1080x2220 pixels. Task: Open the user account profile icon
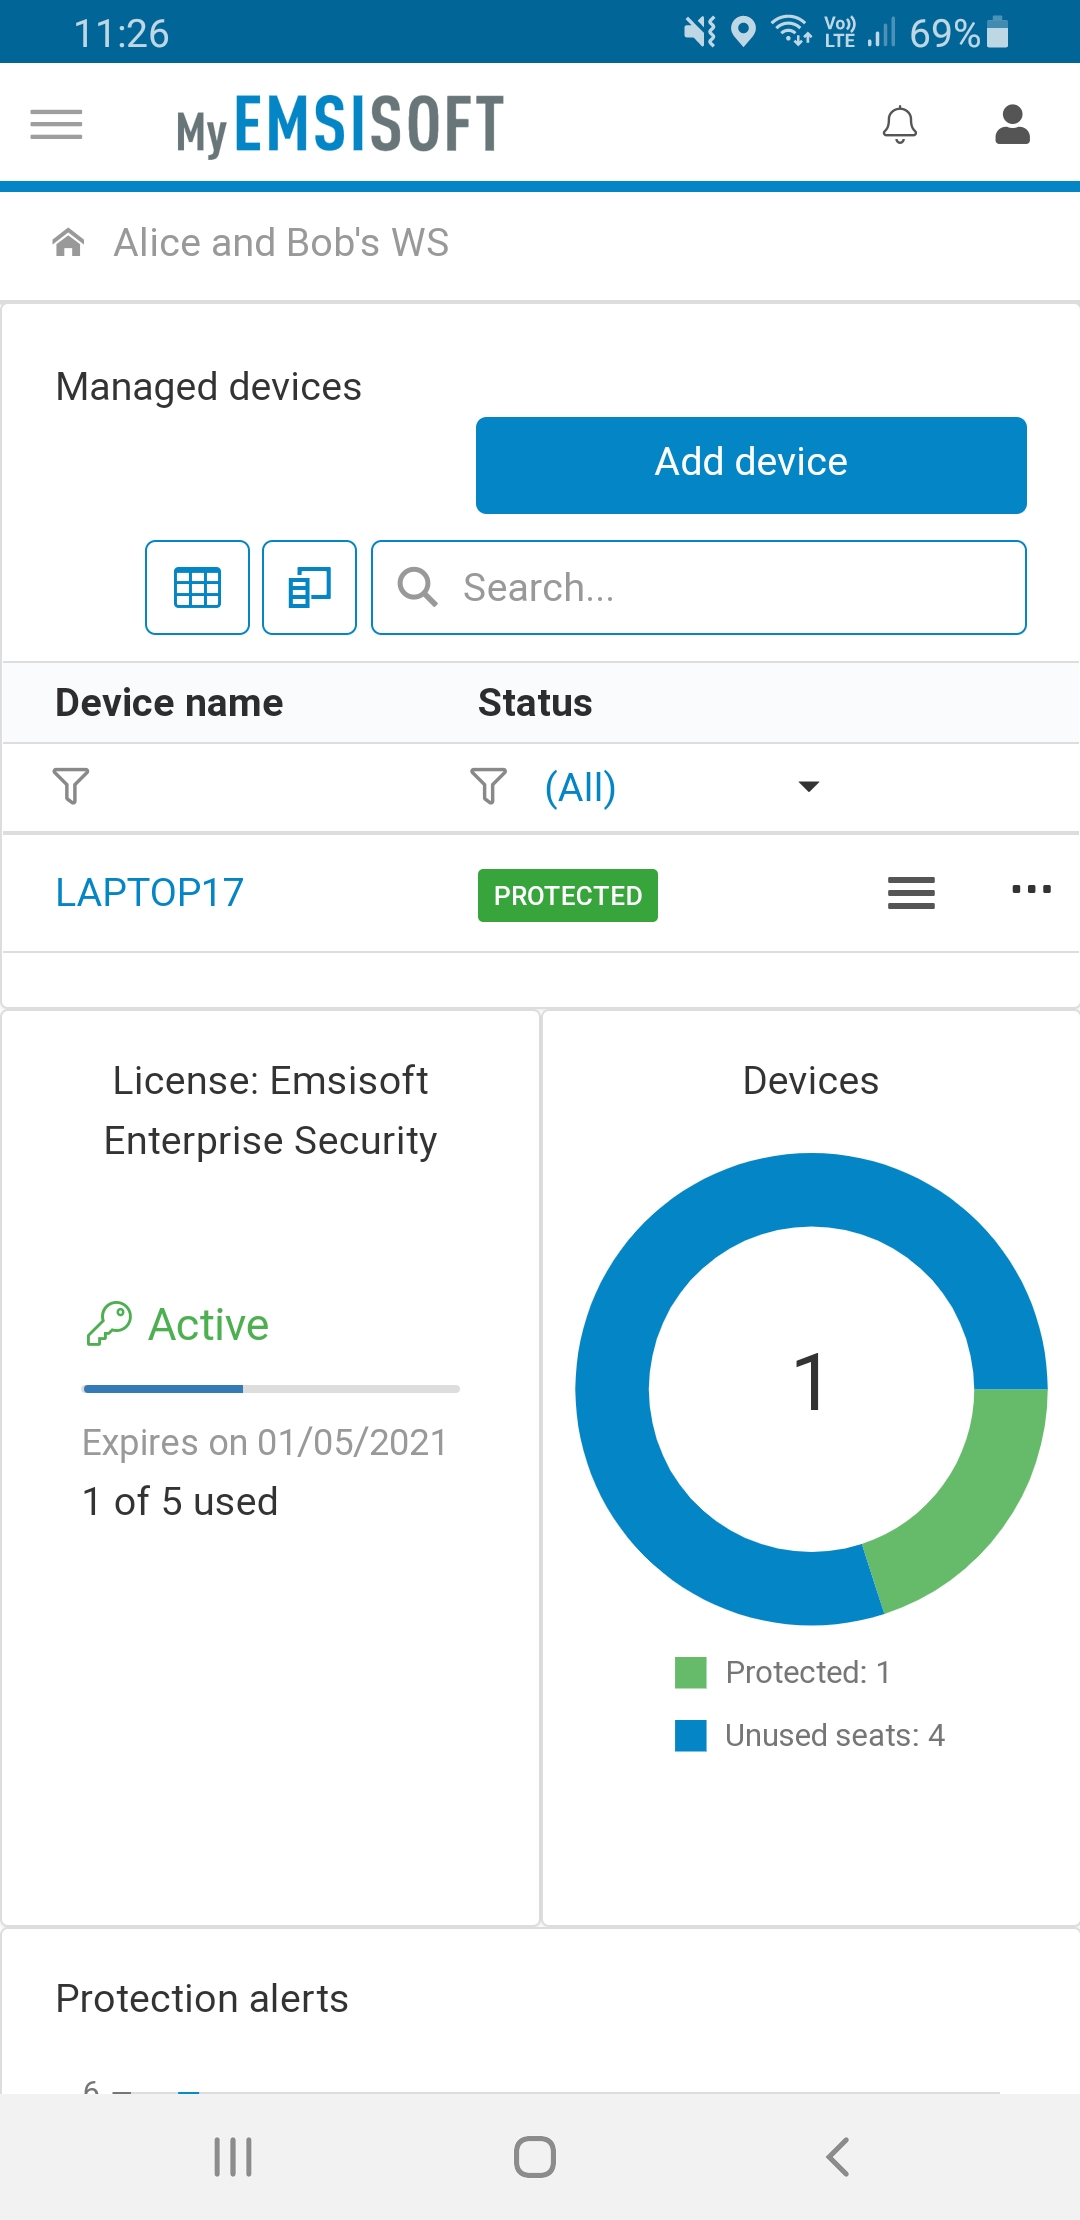(x=1013, y=125)
